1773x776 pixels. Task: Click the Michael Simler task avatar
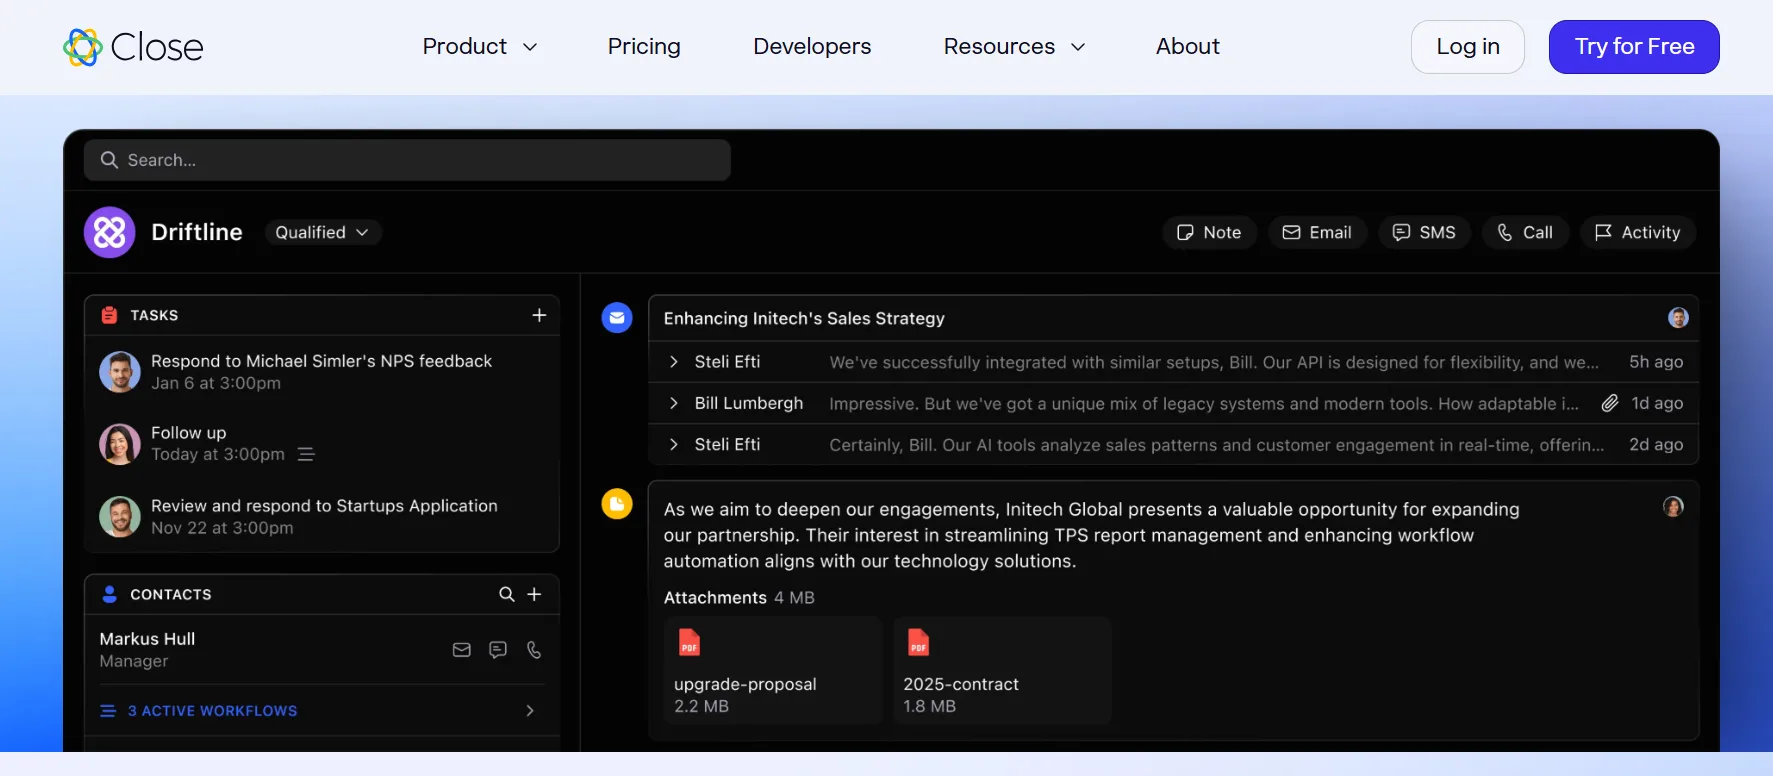[120, 372]
